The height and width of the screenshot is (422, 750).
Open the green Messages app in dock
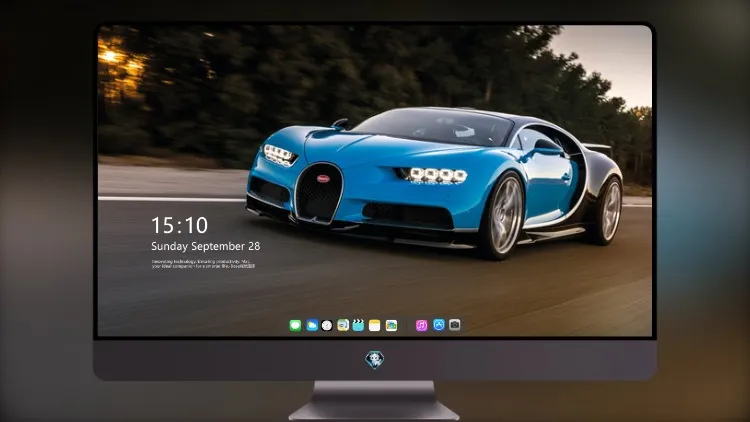tap(295, 325)
